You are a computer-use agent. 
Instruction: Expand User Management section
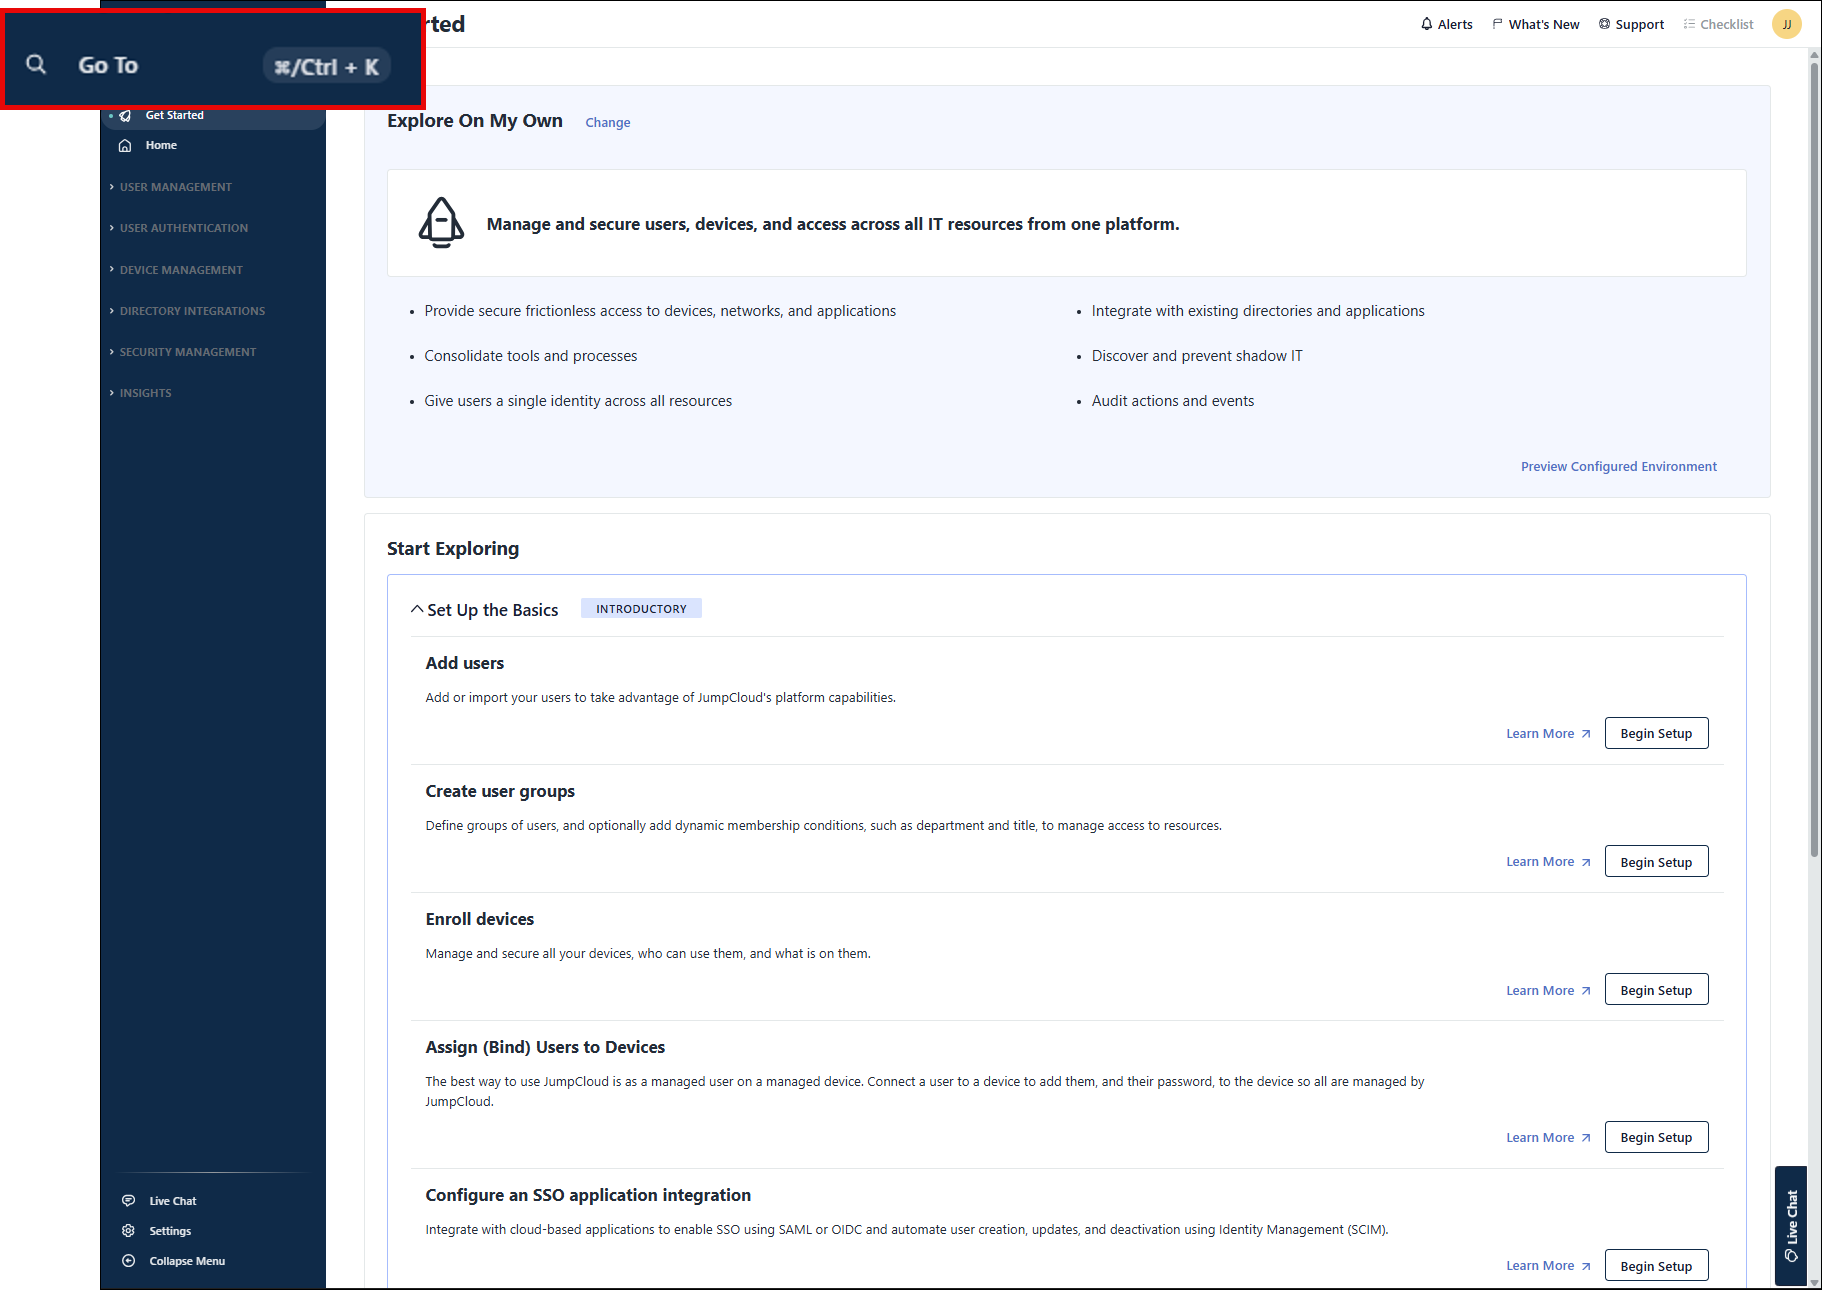tap(175, 187)
